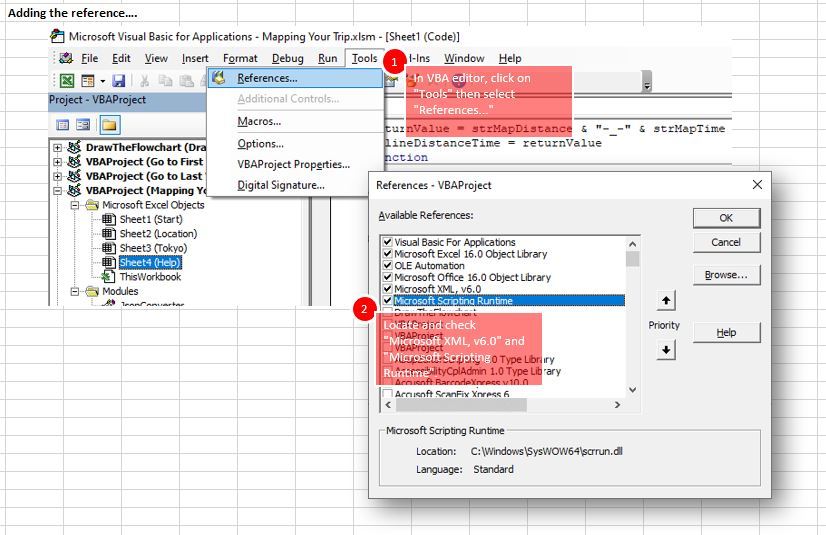Viewport: 826px width, 535px height.
Task: Open the Save button's dropdown arrow
Action: (x=103, y=81)
